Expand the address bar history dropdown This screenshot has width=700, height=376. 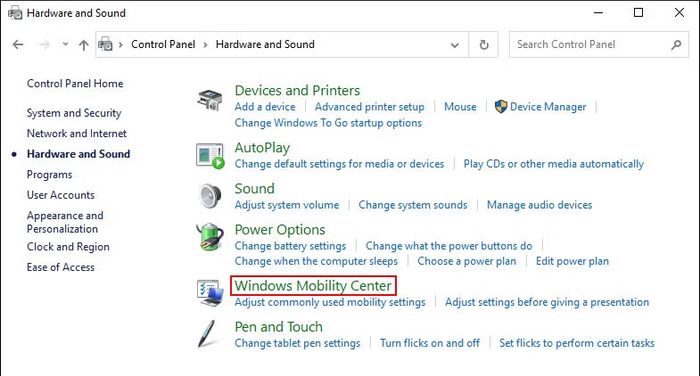454,45
